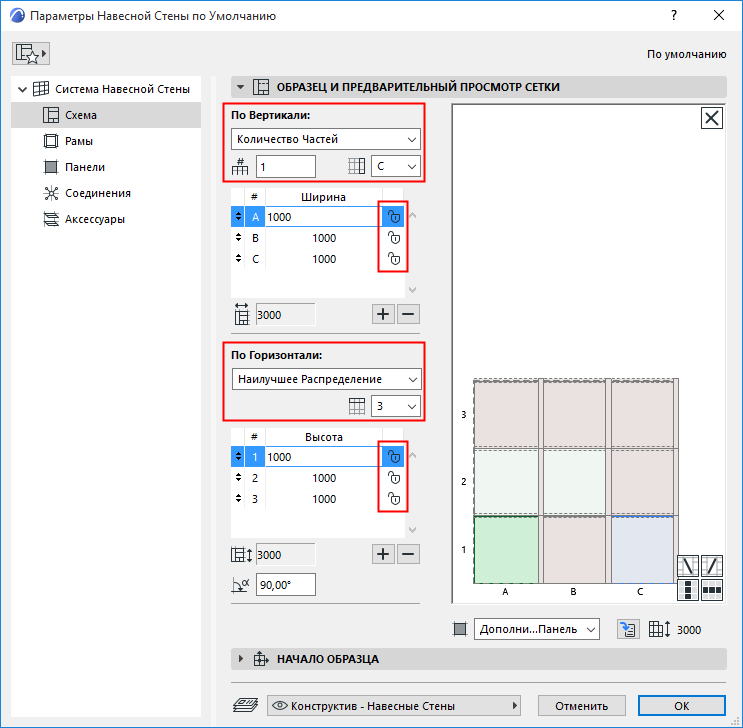The image size is (743, 728).
Task: Select the blue panel C1 in preview
Action: click(642, 550)
